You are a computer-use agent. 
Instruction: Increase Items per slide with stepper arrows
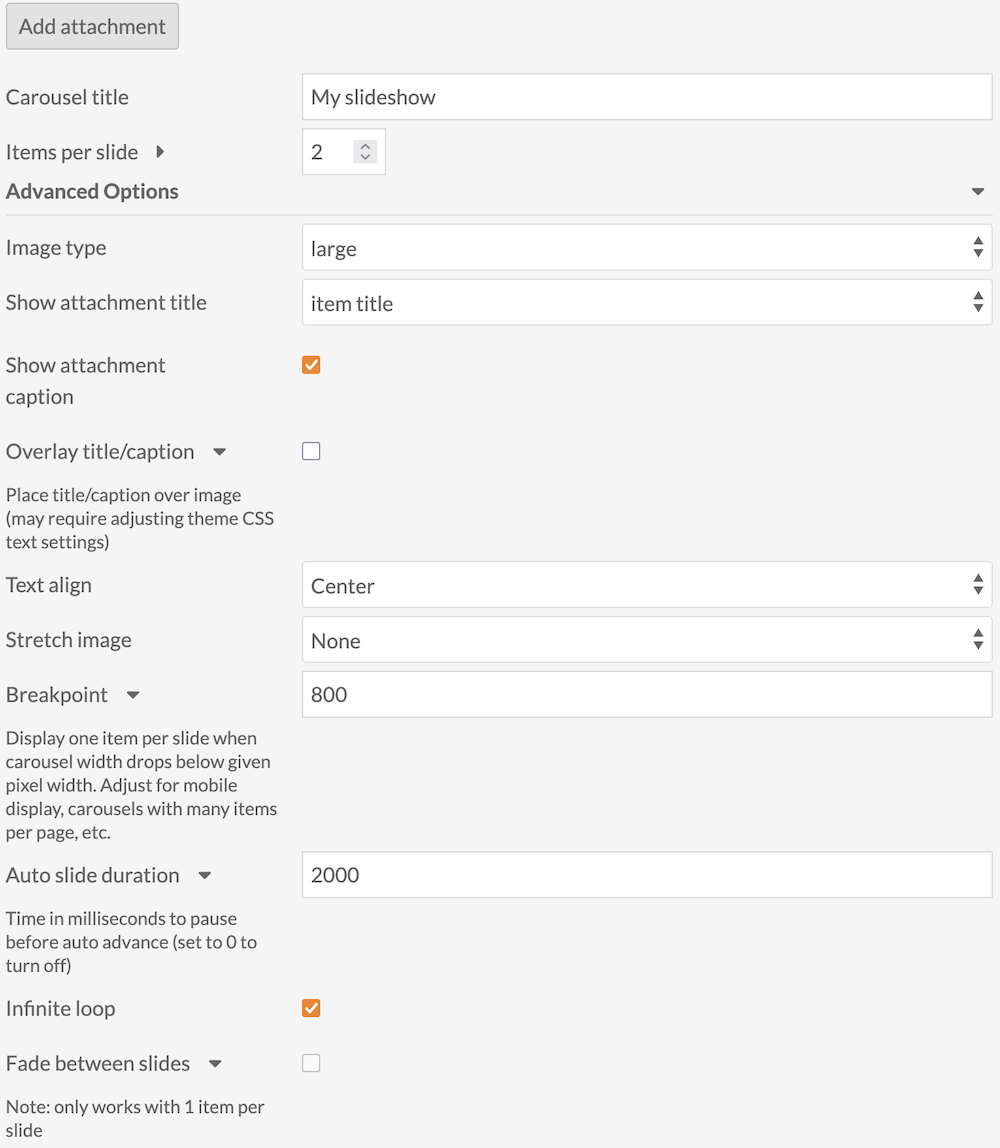(365, 146)
